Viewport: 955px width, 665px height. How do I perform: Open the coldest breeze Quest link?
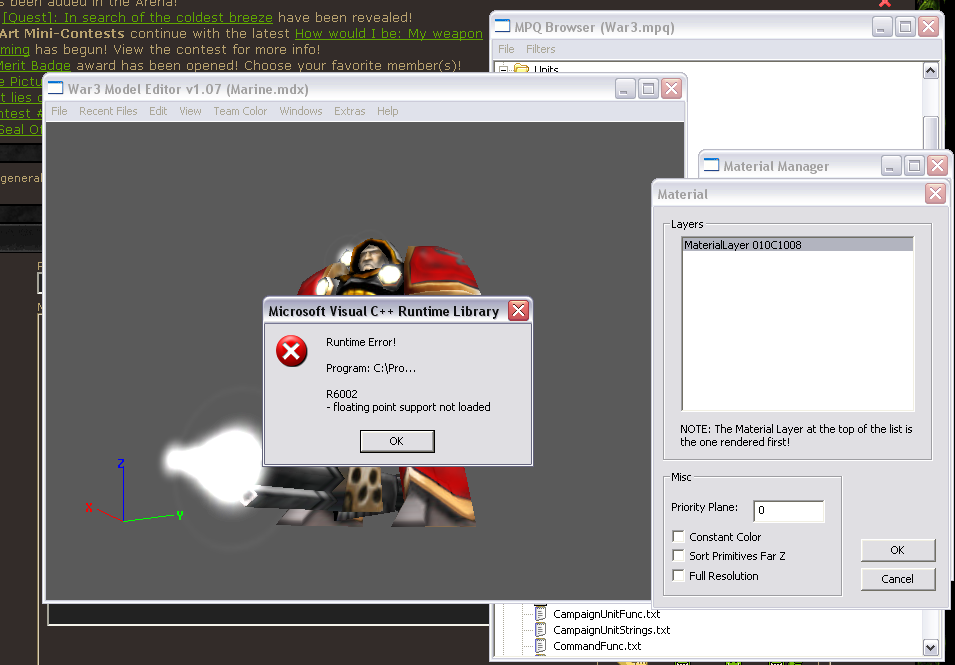138,17
